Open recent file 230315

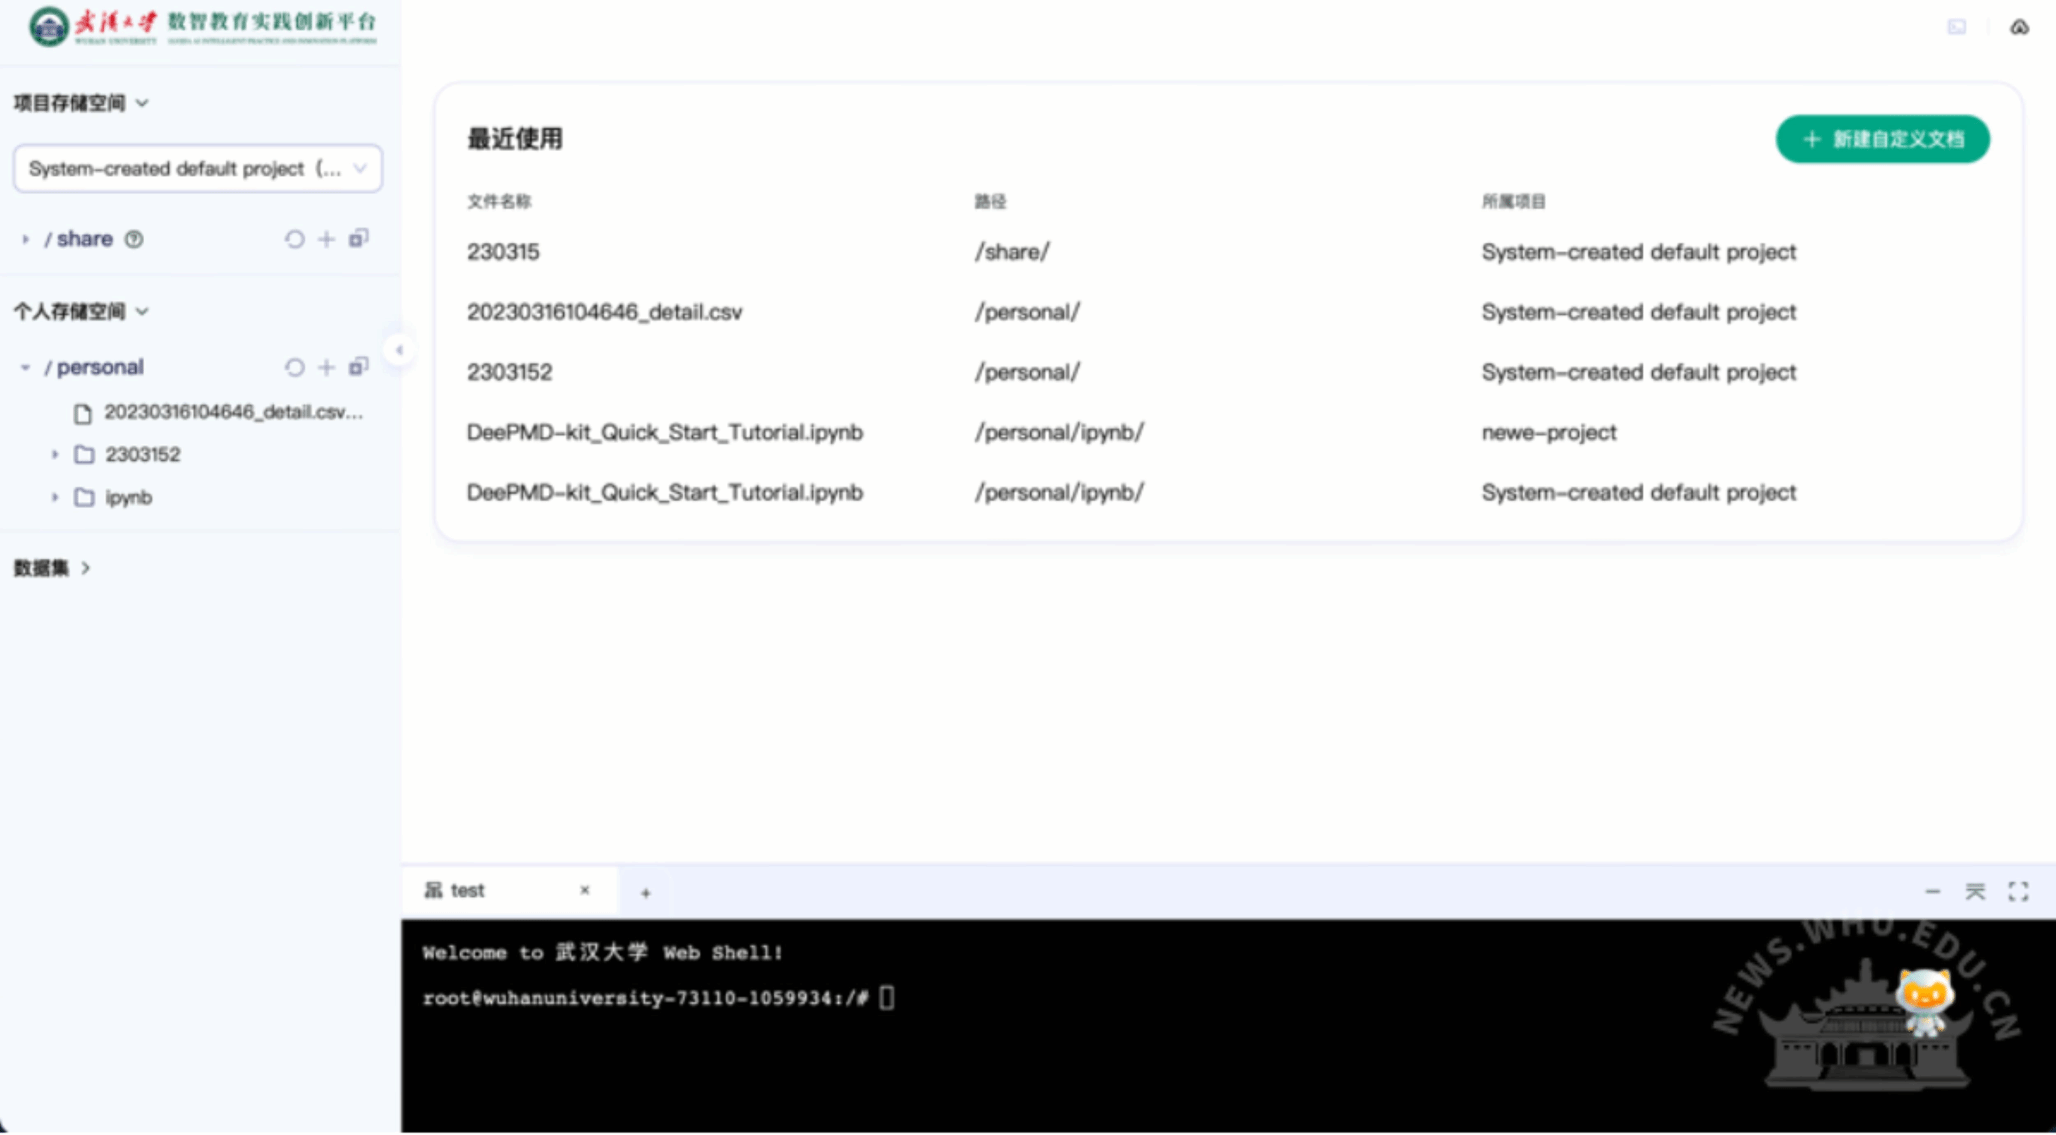pyautogui.click(x=503, y=252)
